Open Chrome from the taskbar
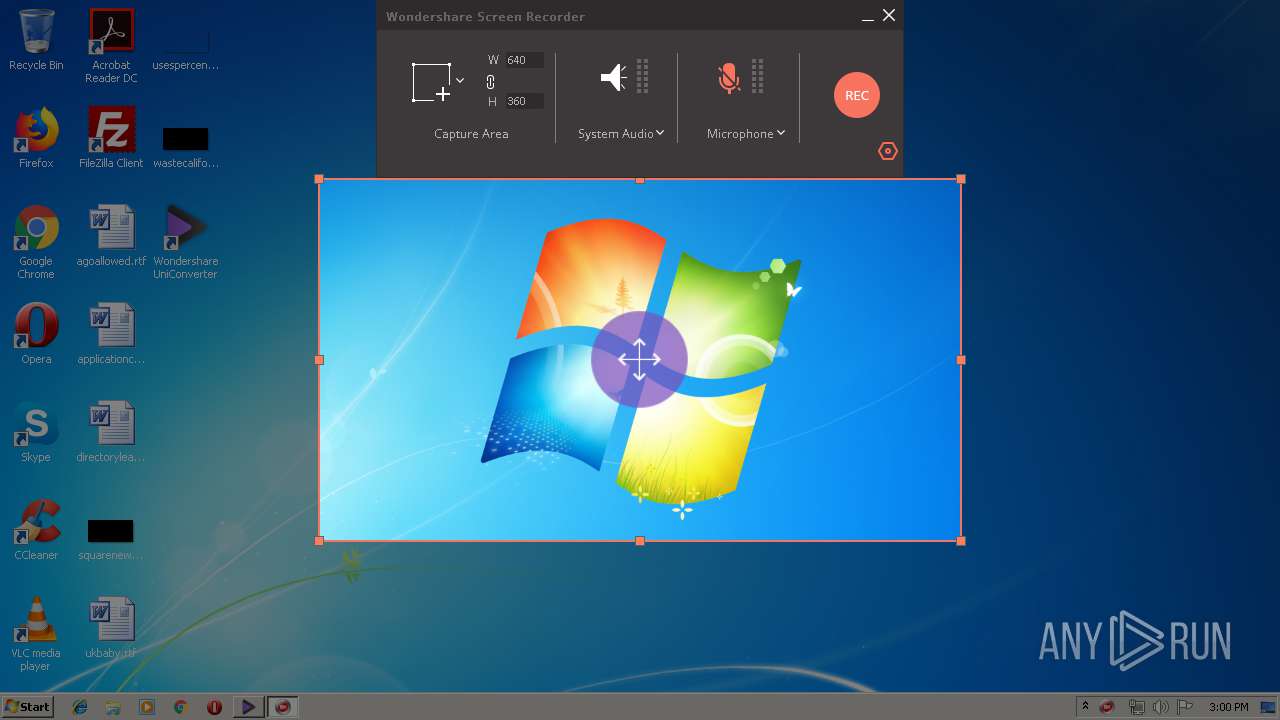 181,707
